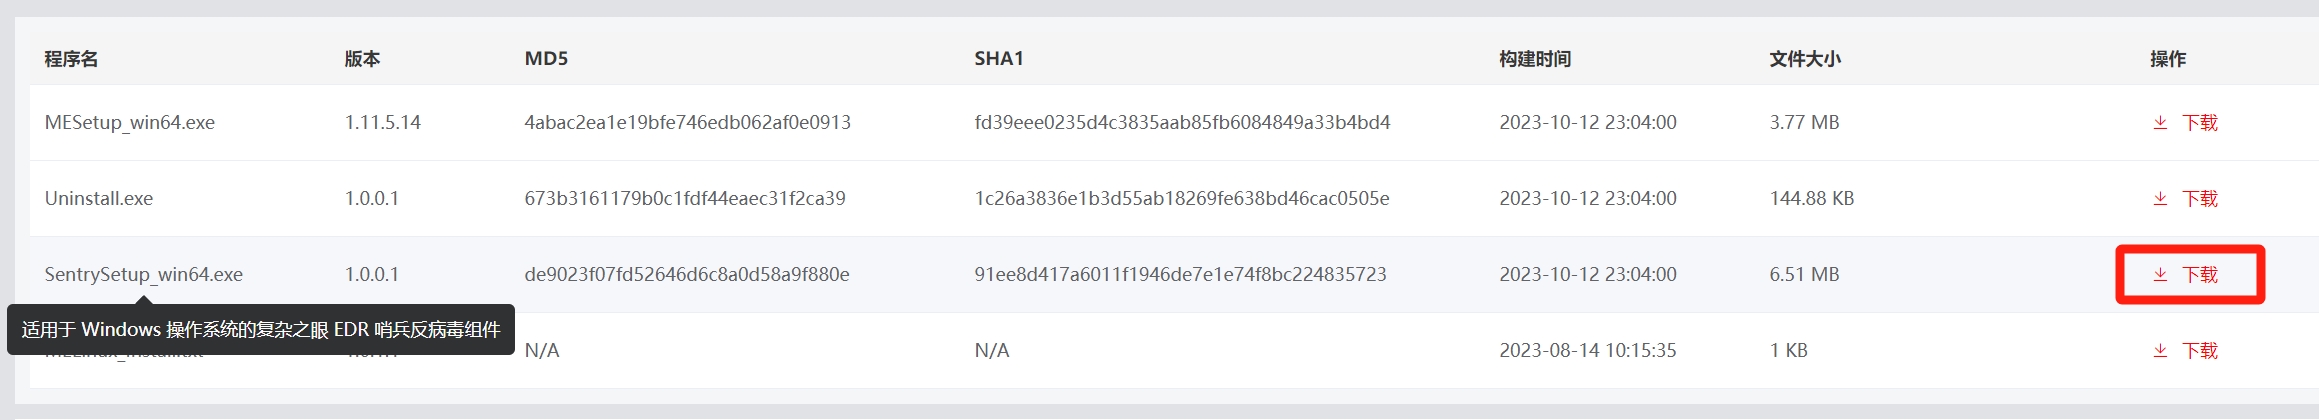This screenshot has width=2319, height=420.
Task: Click the SHA1 column header
Action: click(x=999, y=59)
